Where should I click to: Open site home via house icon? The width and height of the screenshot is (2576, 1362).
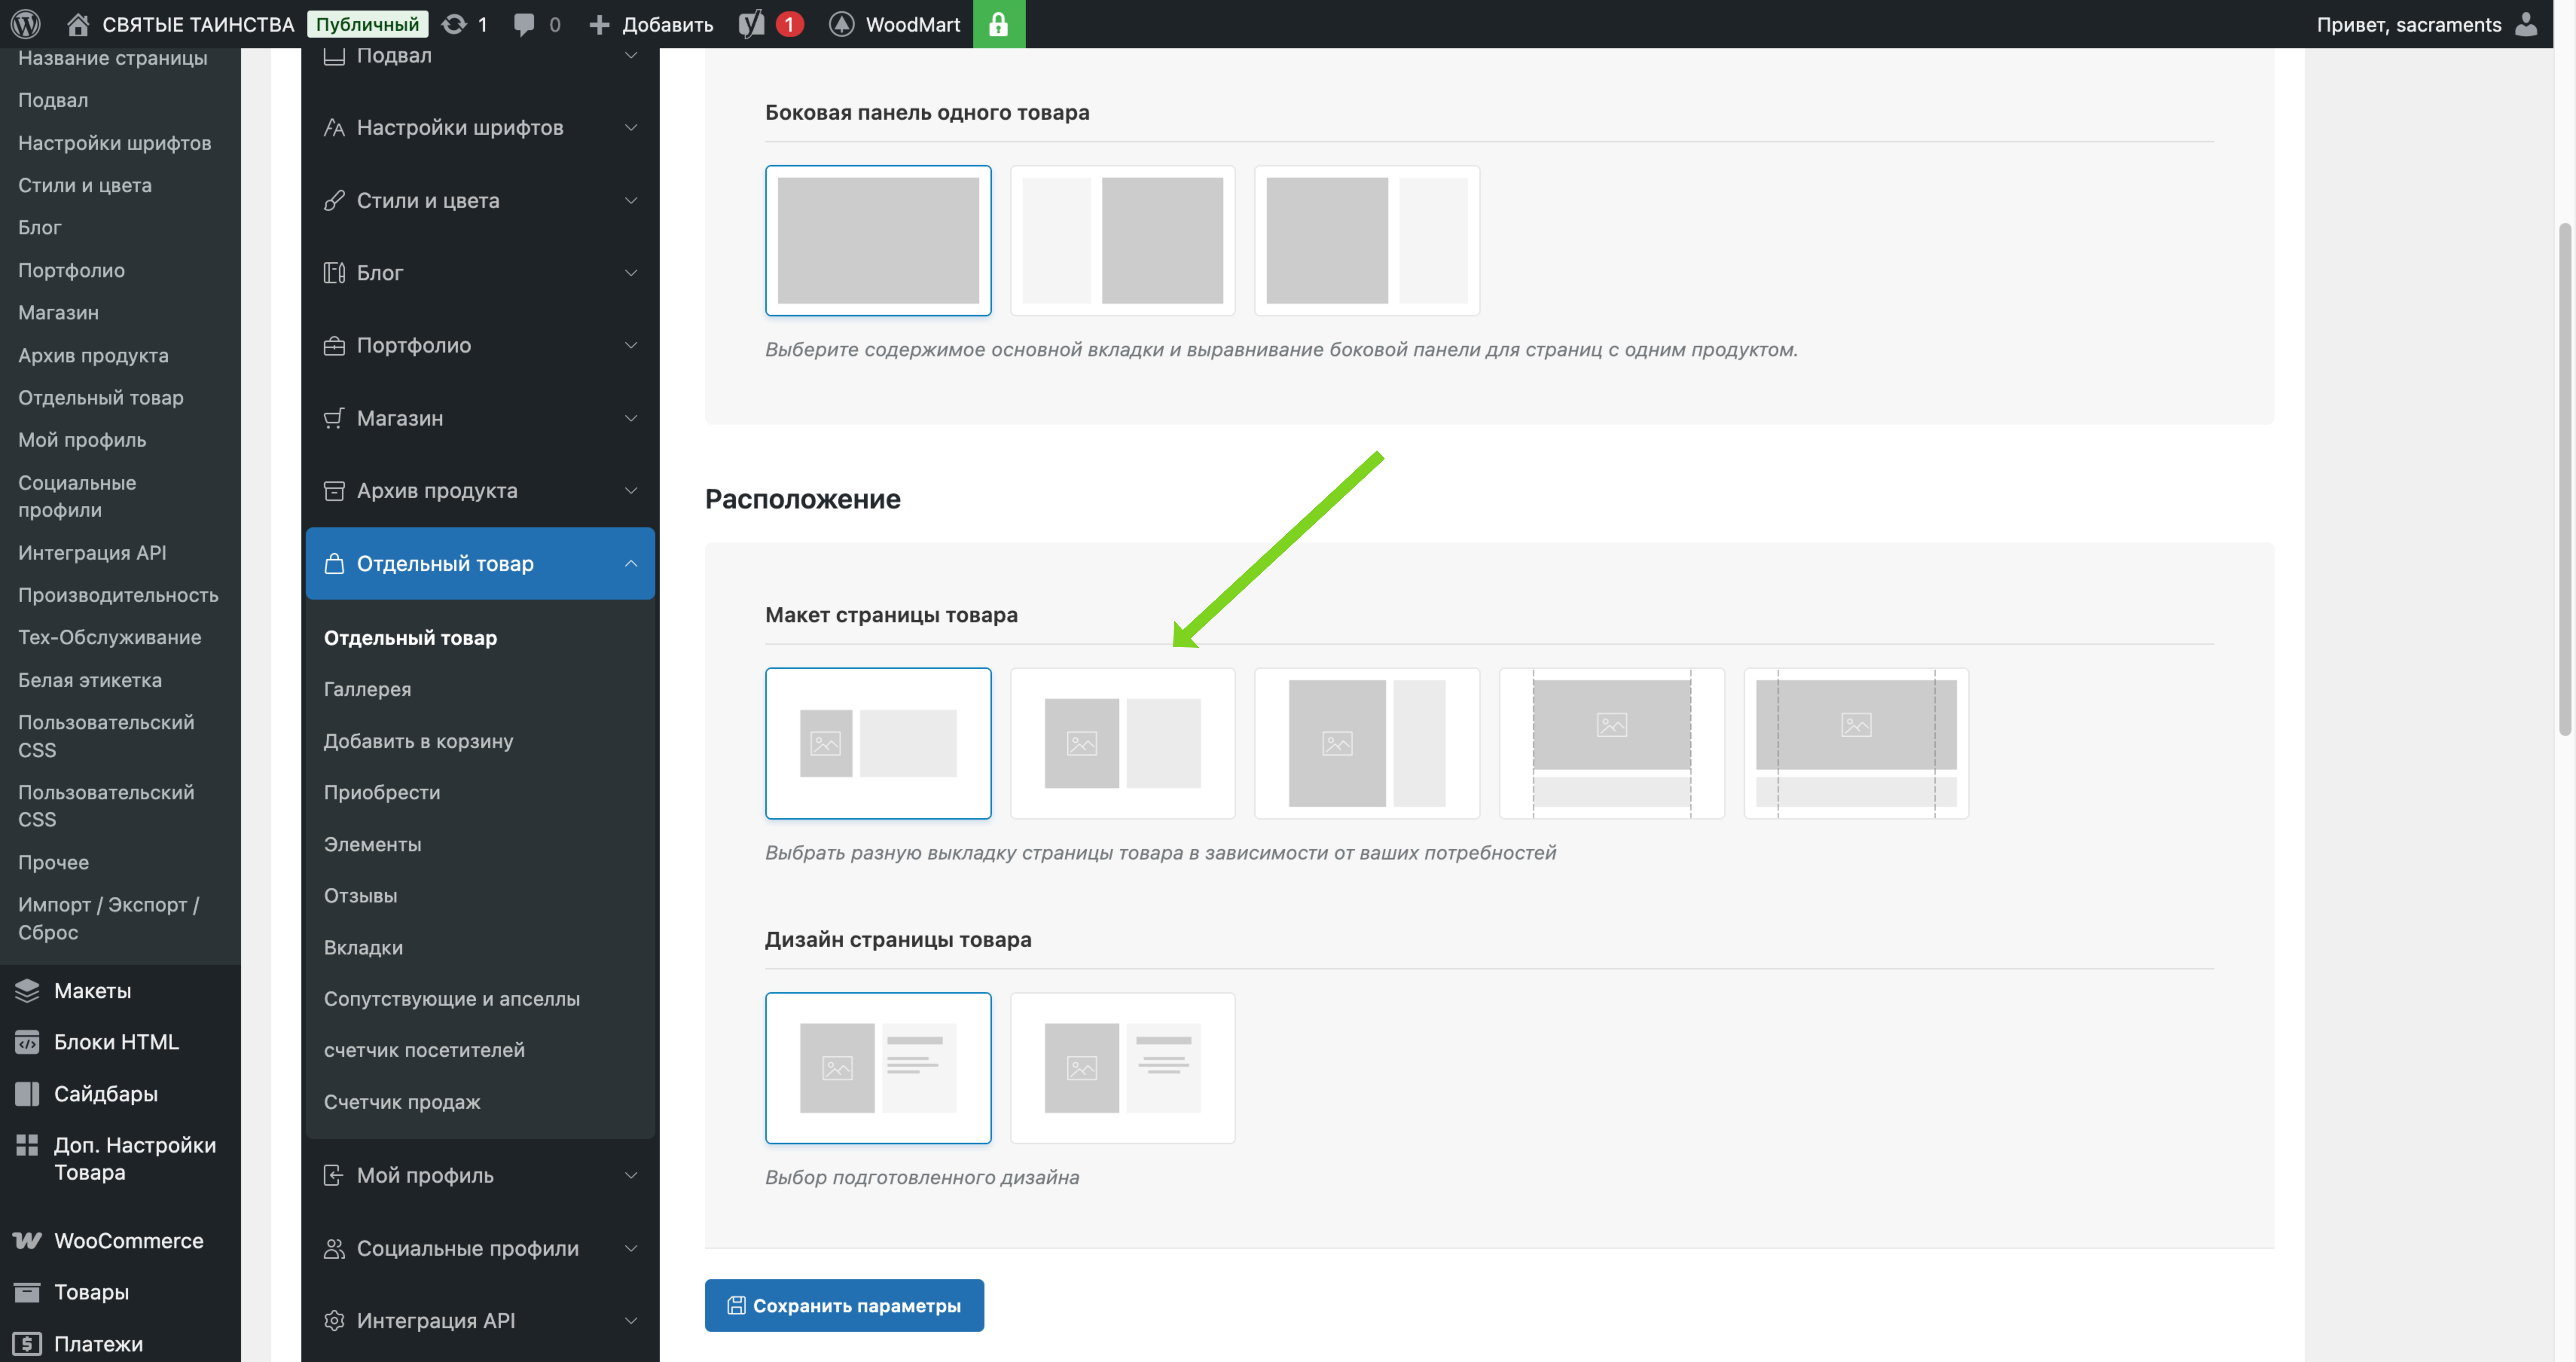(78, 24)
